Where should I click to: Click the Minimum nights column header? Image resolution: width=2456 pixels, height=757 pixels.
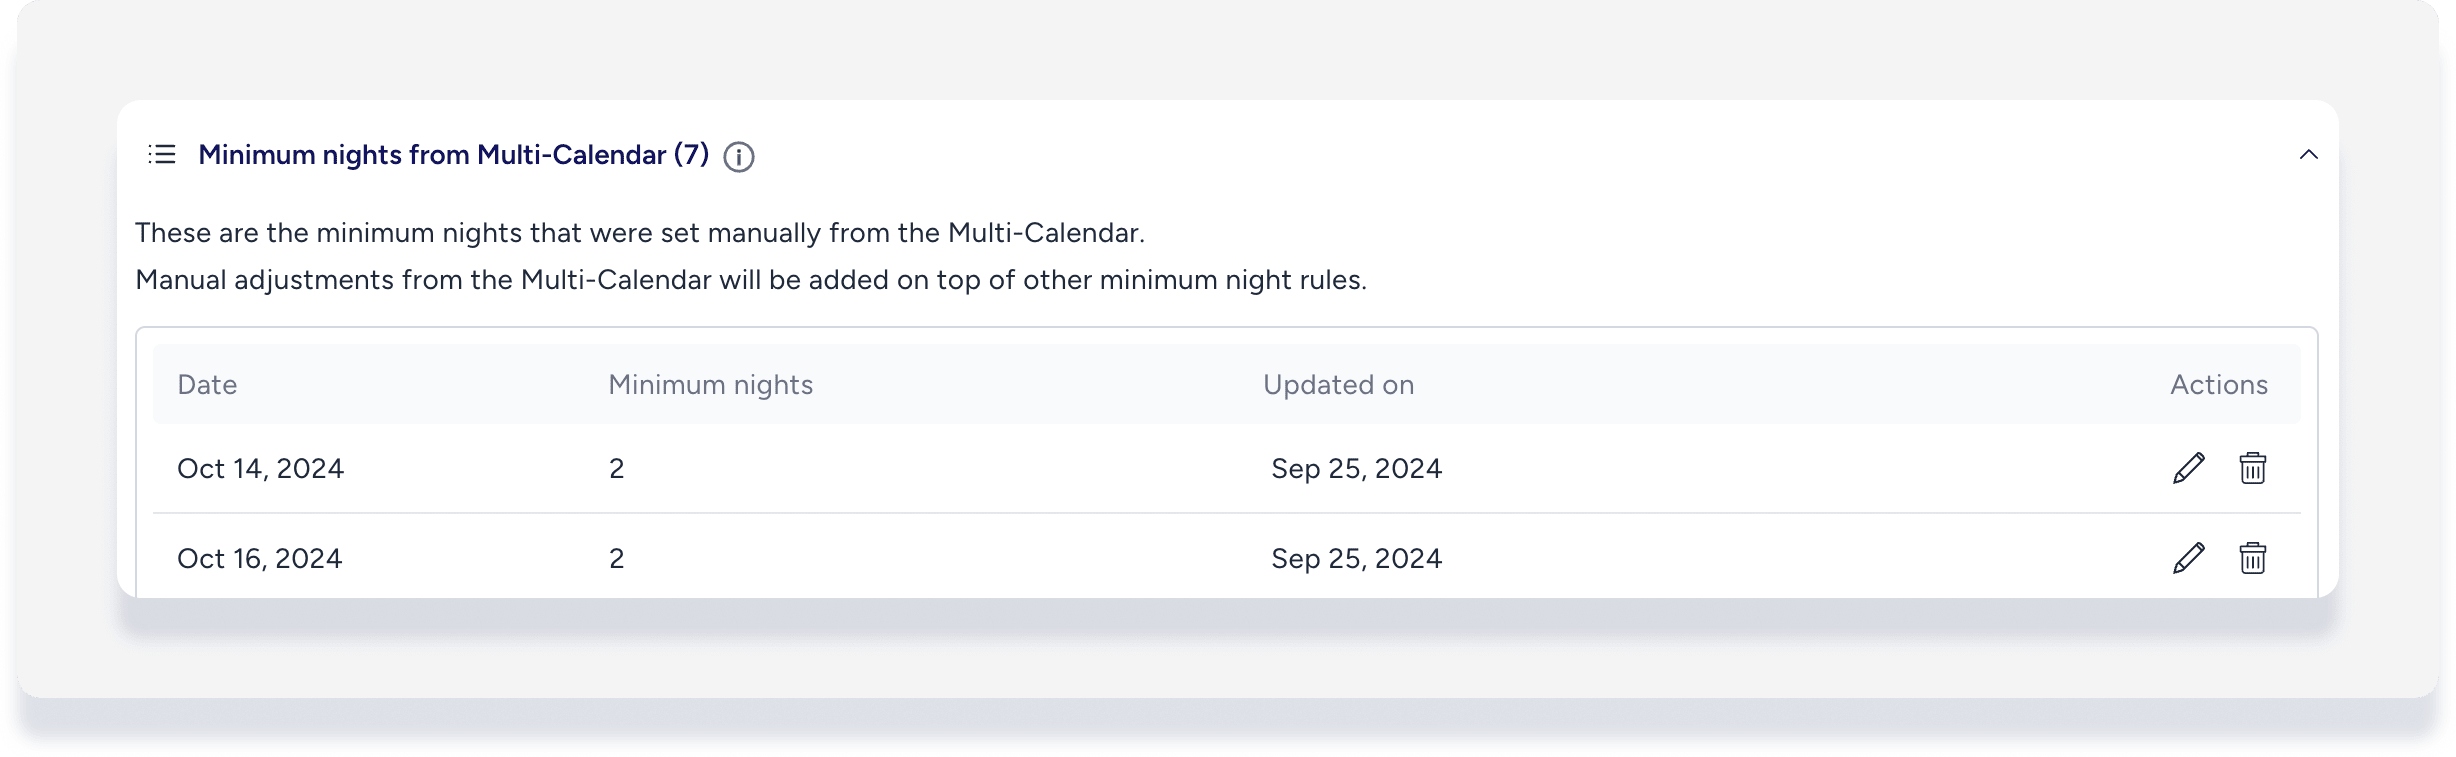click(x=710, y=385)
